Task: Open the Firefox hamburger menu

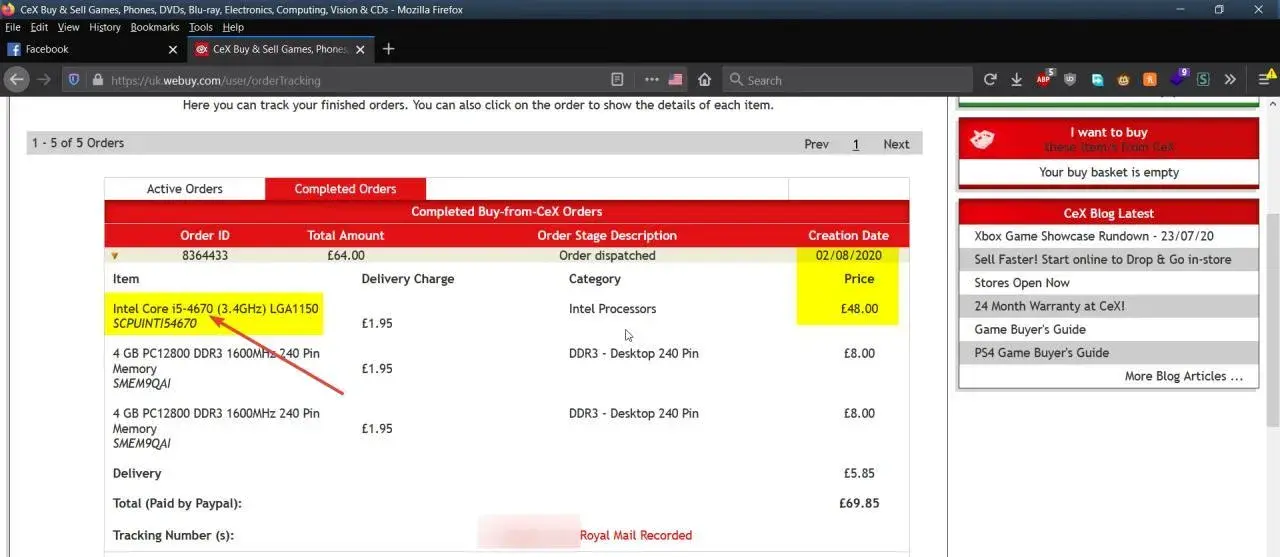Action: (x=1265, y=80)
